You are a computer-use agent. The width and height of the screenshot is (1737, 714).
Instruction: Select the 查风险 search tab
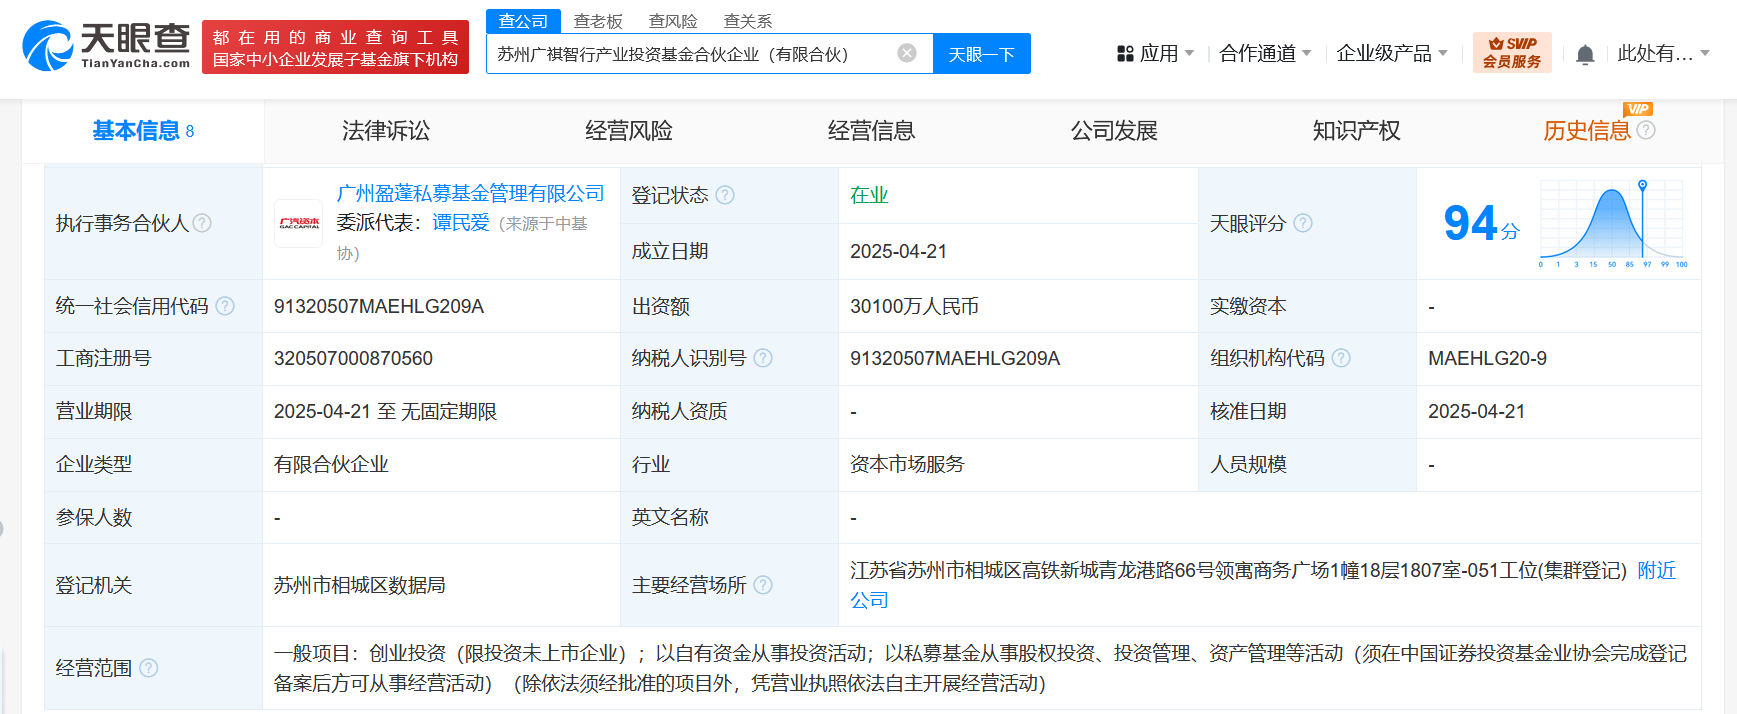tap(673, 21)
